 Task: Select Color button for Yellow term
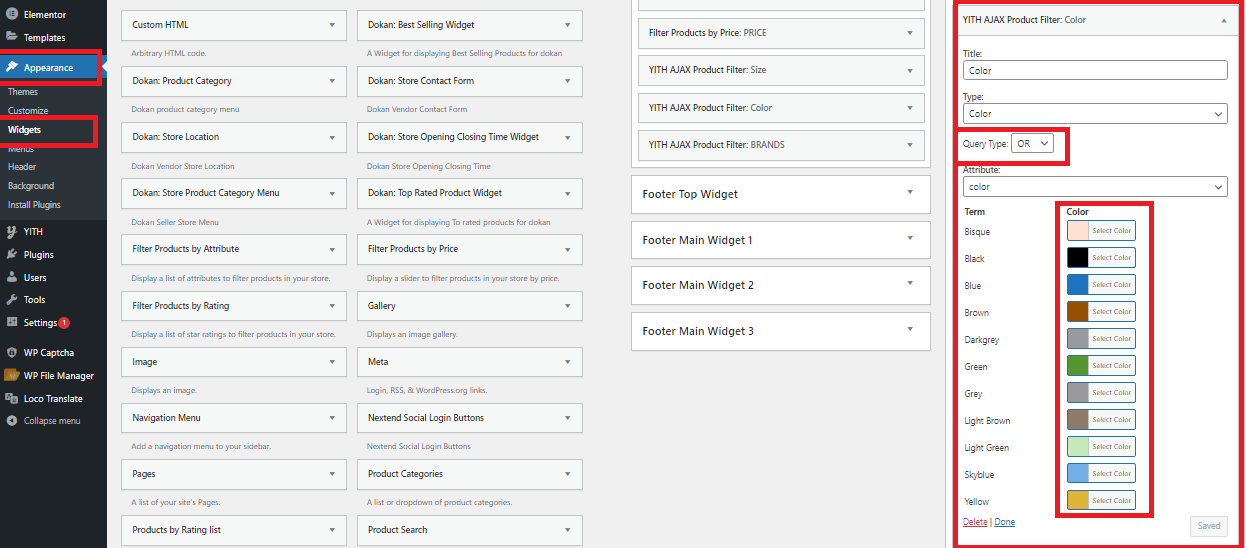coord(1111,501)
